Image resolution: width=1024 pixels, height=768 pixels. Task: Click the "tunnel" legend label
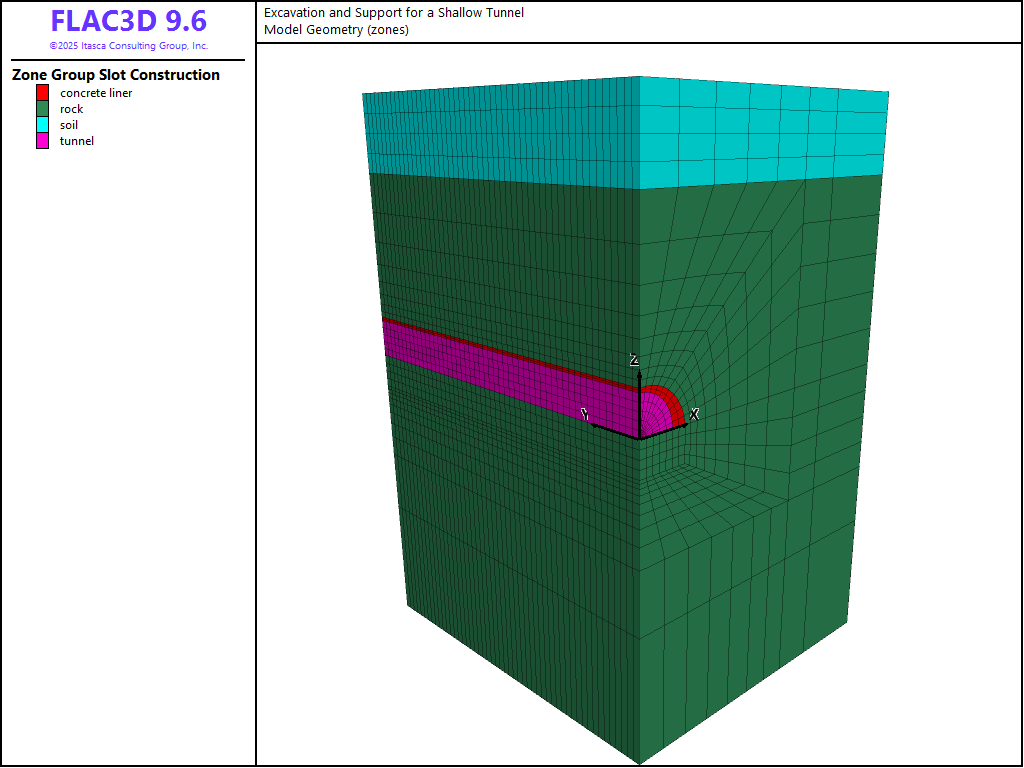pos(76,141)
